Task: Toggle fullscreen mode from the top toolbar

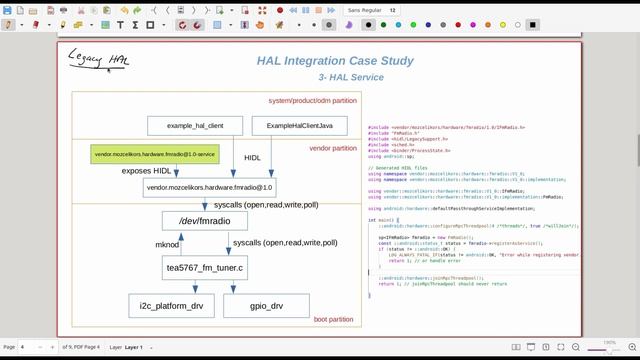Action: pyautogui.click(x=262, y=10)
